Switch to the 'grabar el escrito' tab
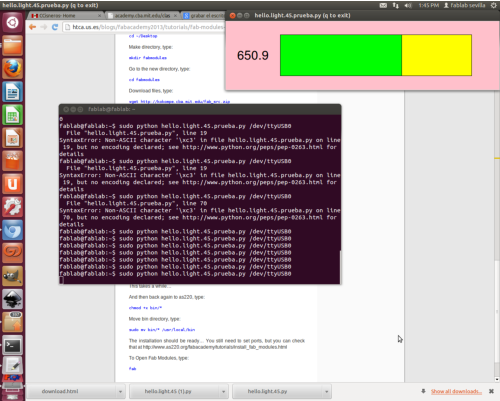Screen dimensions: 500x401 point(203,16)
